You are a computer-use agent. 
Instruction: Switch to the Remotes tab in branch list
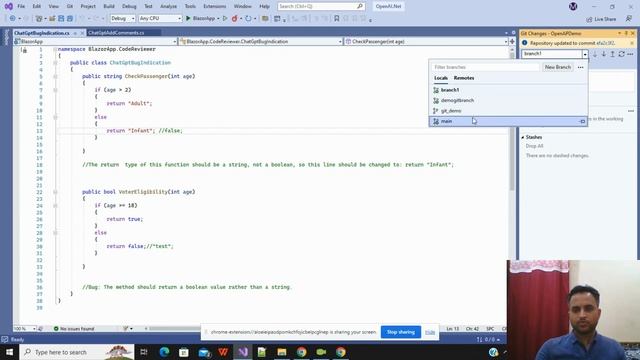[x=464, y=78]
